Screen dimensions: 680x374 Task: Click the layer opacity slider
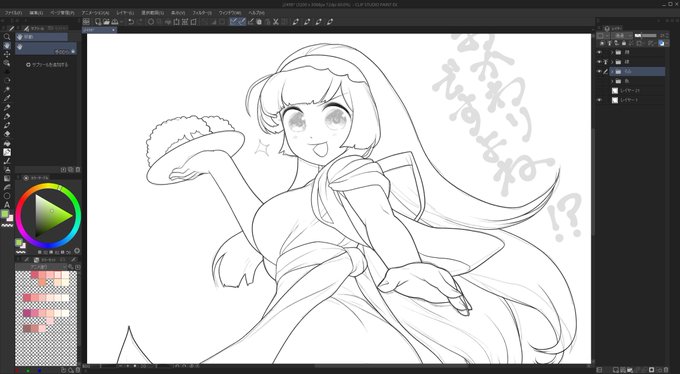[645, 35]
